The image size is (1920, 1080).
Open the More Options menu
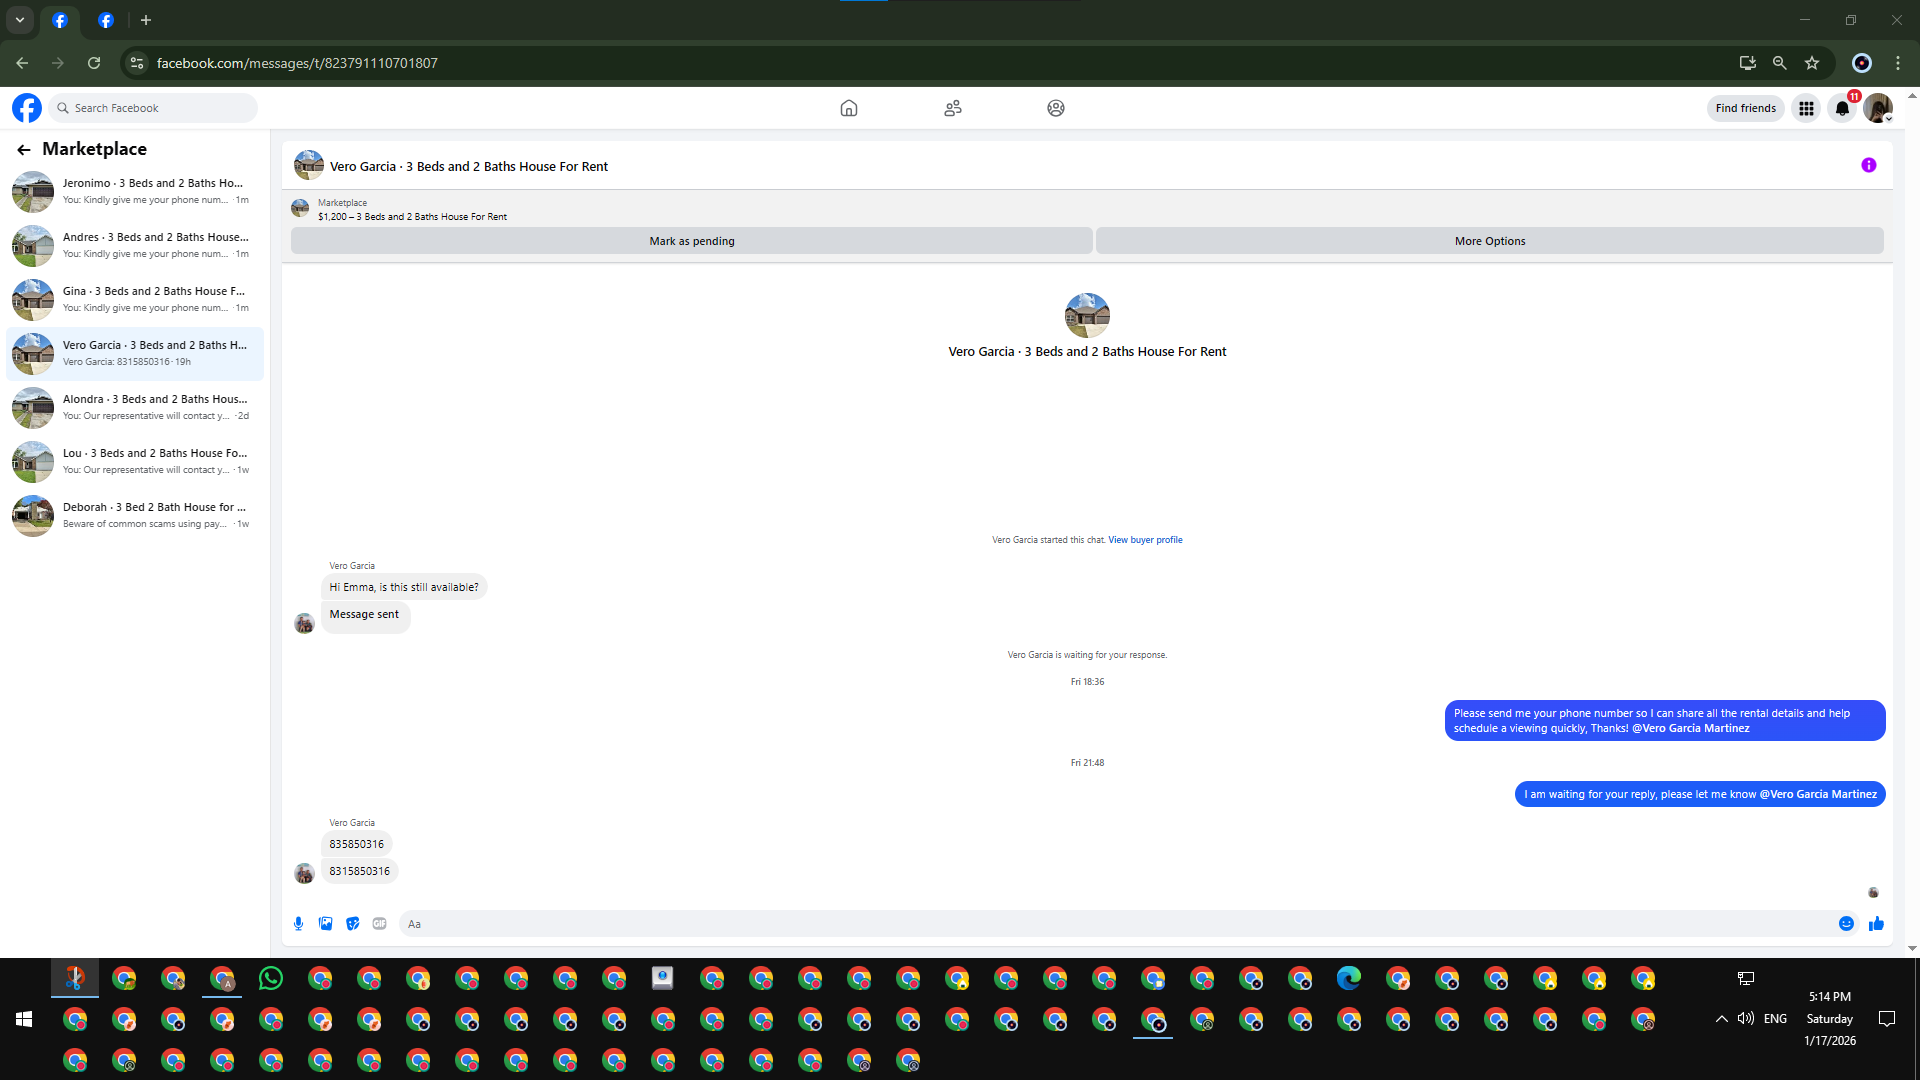[1489, 241]
